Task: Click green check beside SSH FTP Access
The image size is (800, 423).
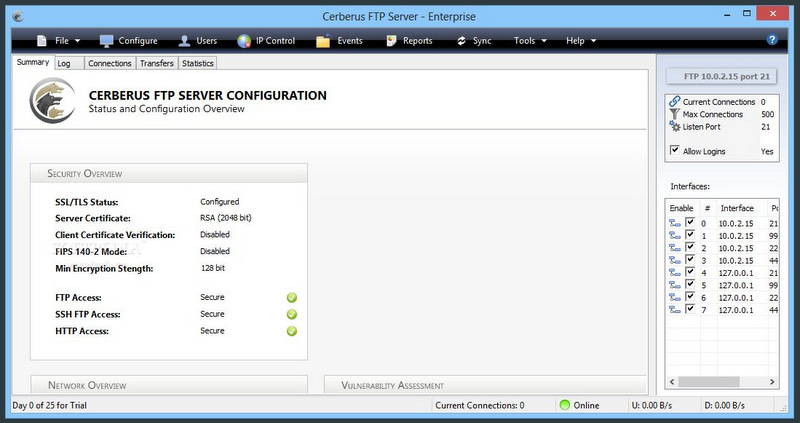Action: coord(292,314)
